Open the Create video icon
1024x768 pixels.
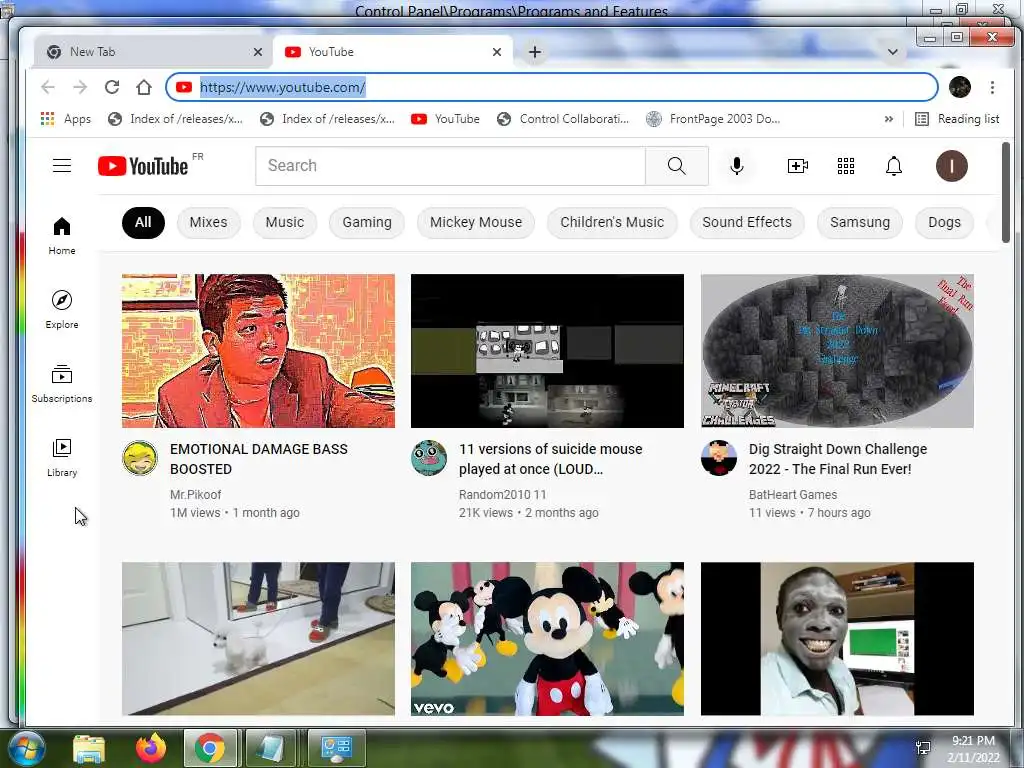[x=797, y=166]
